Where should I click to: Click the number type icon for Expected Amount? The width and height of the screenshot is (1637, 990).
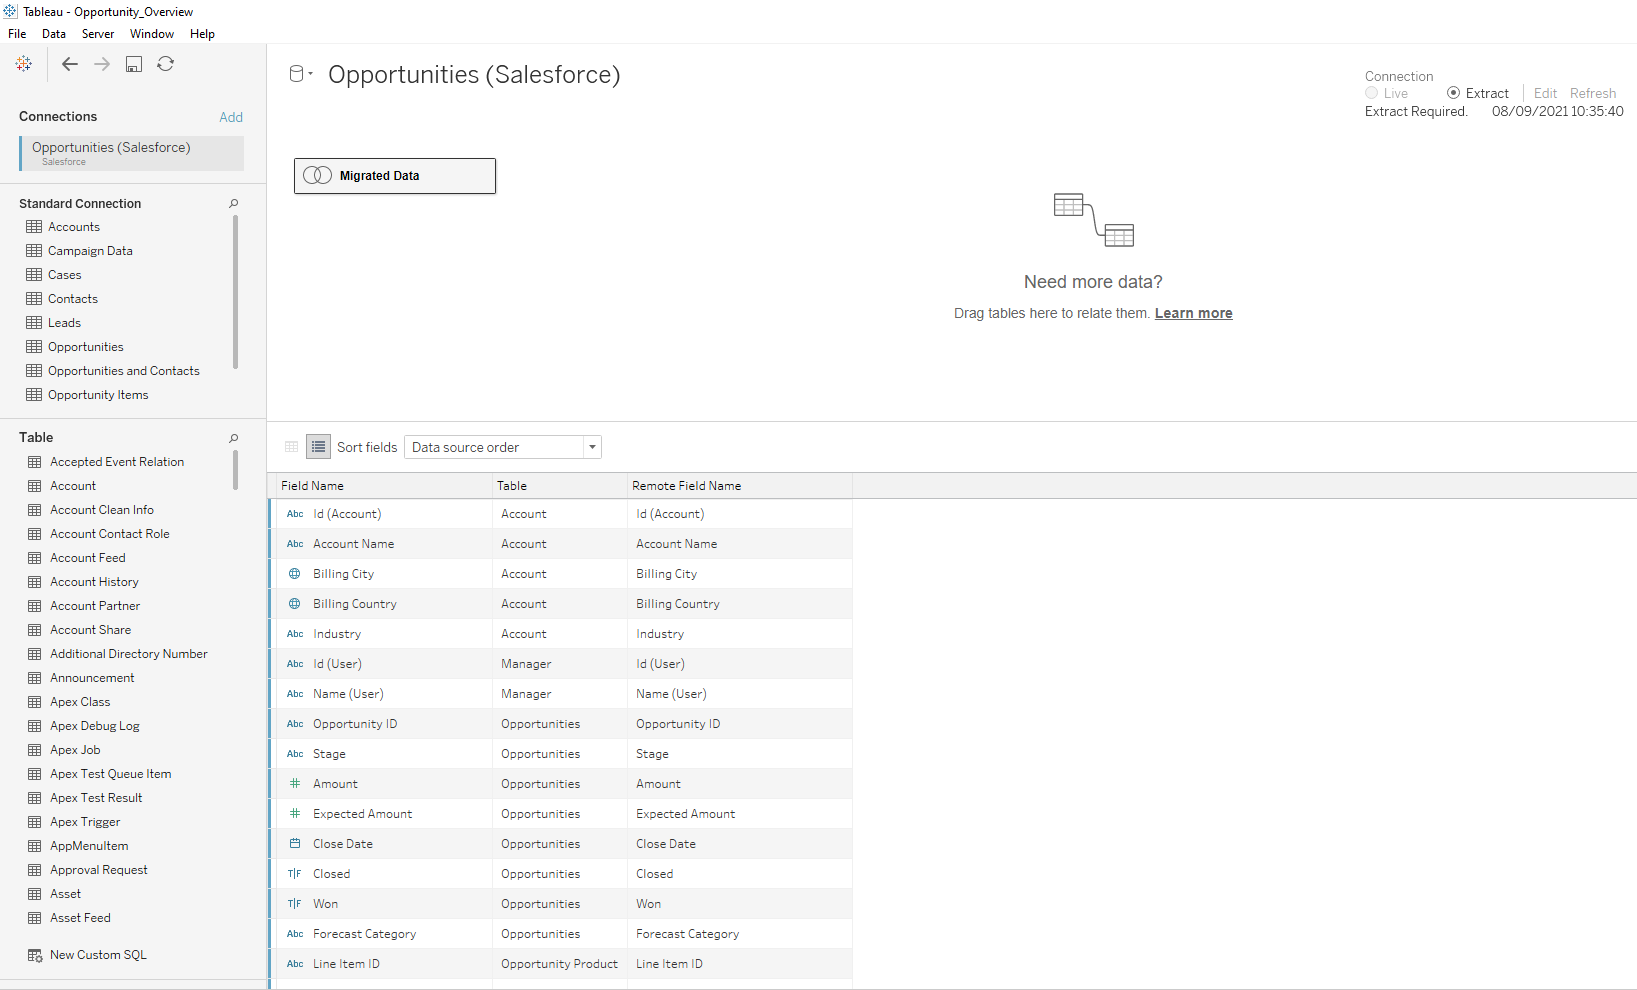pos(295,814)
